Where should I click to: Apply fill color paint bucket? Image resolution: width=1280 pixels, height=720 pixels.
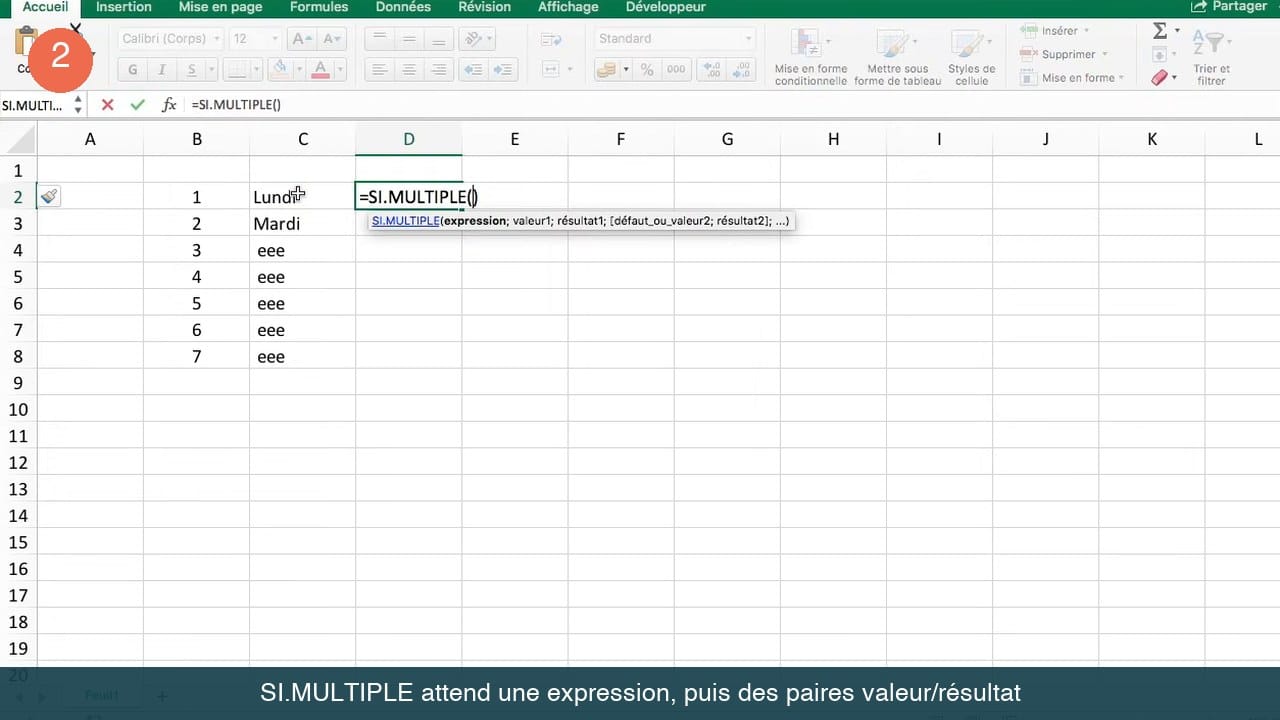click(279, 69)
